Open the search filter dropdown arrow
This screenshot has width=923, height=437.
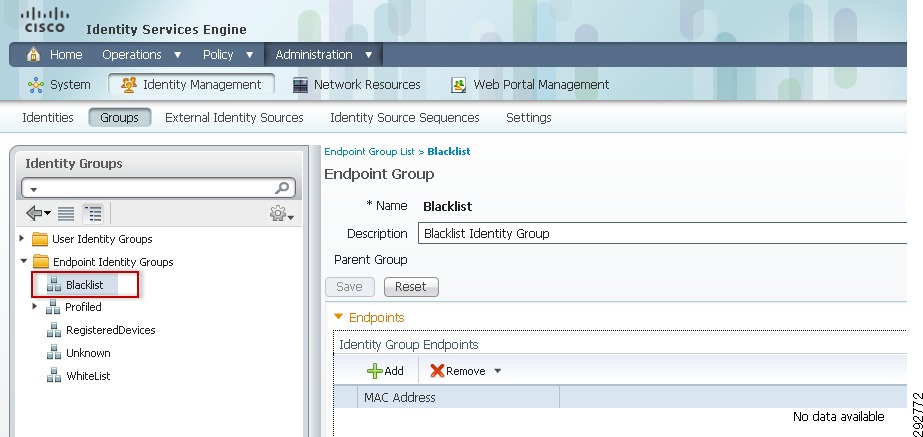(34, 190)
